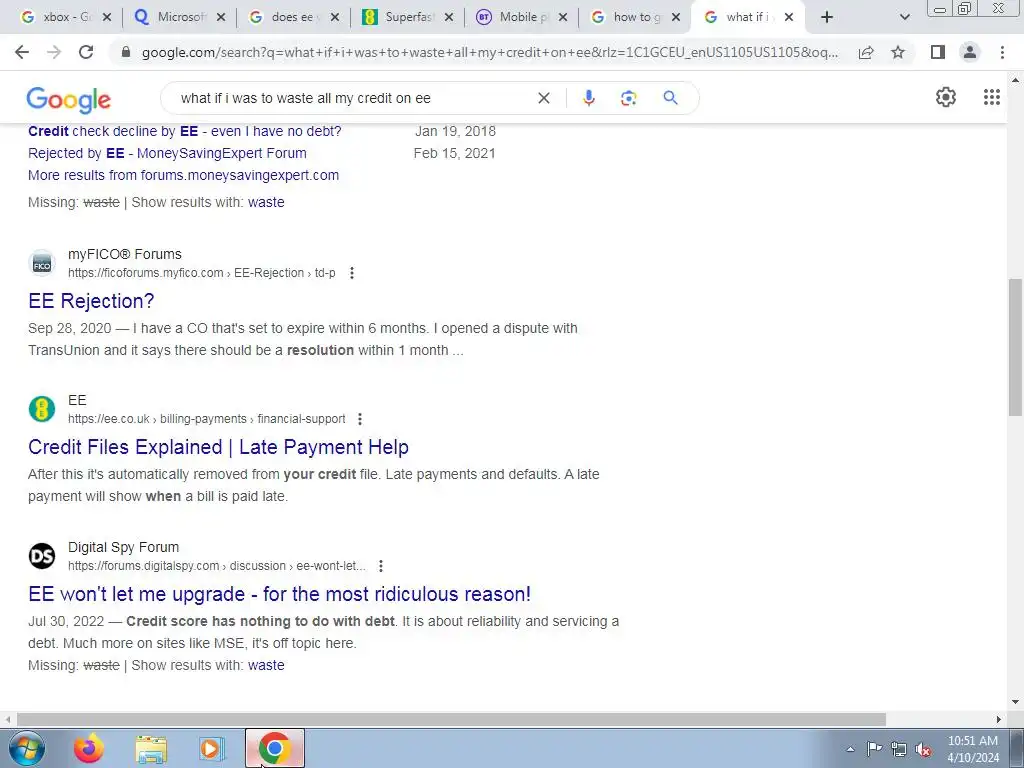The width and height of the screenshot is (1024, 768).
Task: Open the media player taskbar icon
Action: [x=212, y=748]
